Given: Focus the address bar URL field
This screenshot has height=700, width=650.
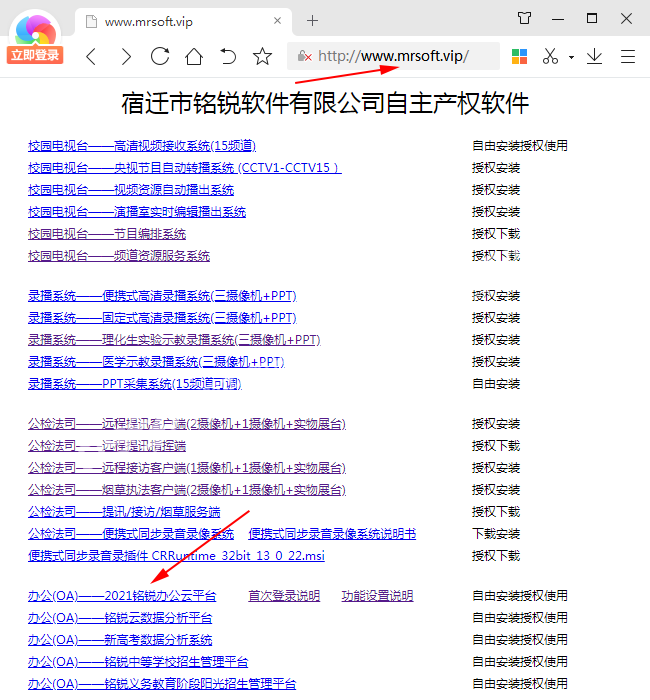Looking at the screenshot, I should tap(393, 56).
